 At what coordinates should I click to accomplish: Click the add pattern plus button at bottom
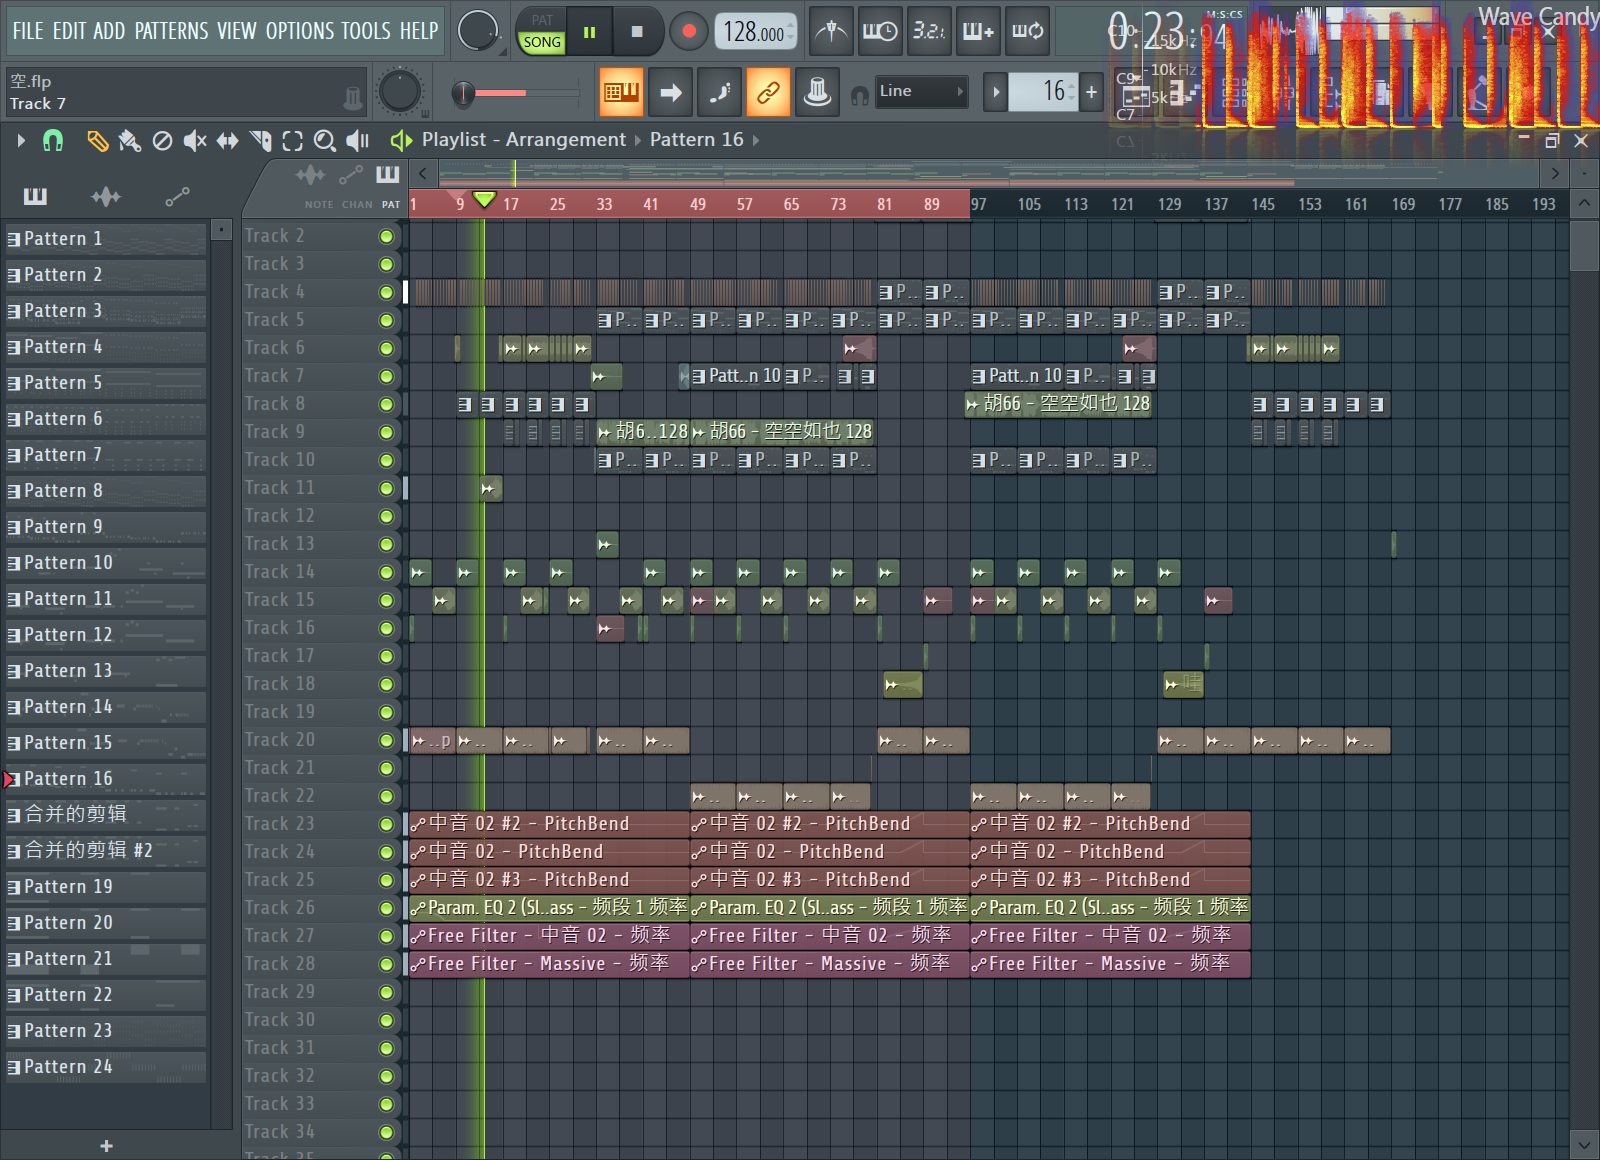click(106, 1146)
